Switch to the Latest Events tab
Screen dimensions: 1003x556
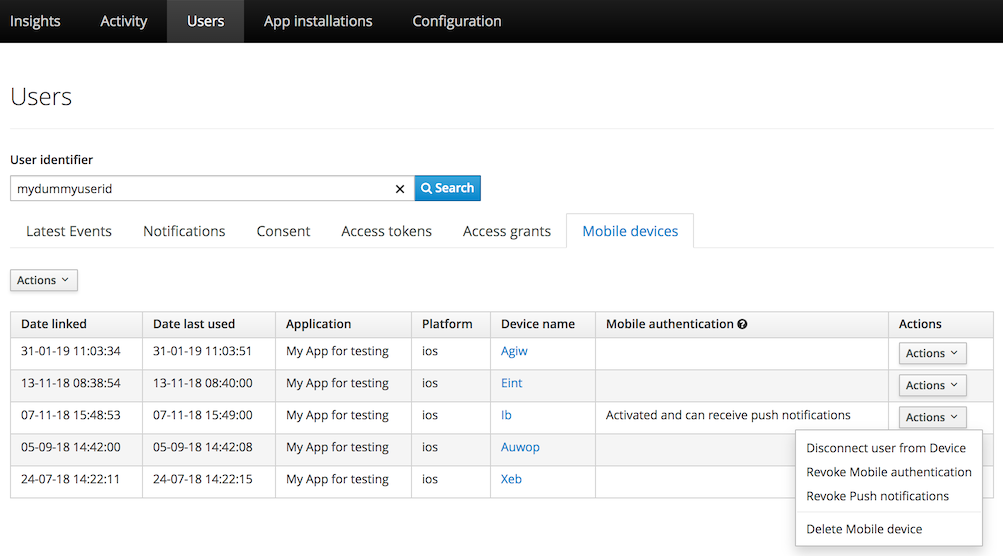click(x=69, y=231)
